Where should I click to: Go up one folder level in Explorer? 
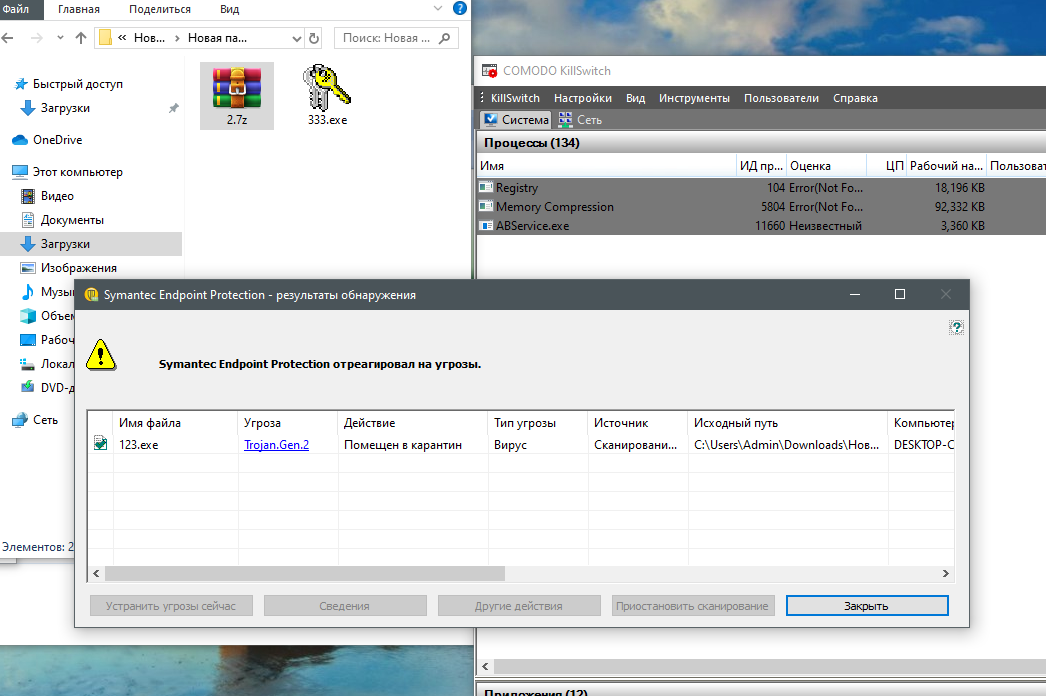[81, 38]
